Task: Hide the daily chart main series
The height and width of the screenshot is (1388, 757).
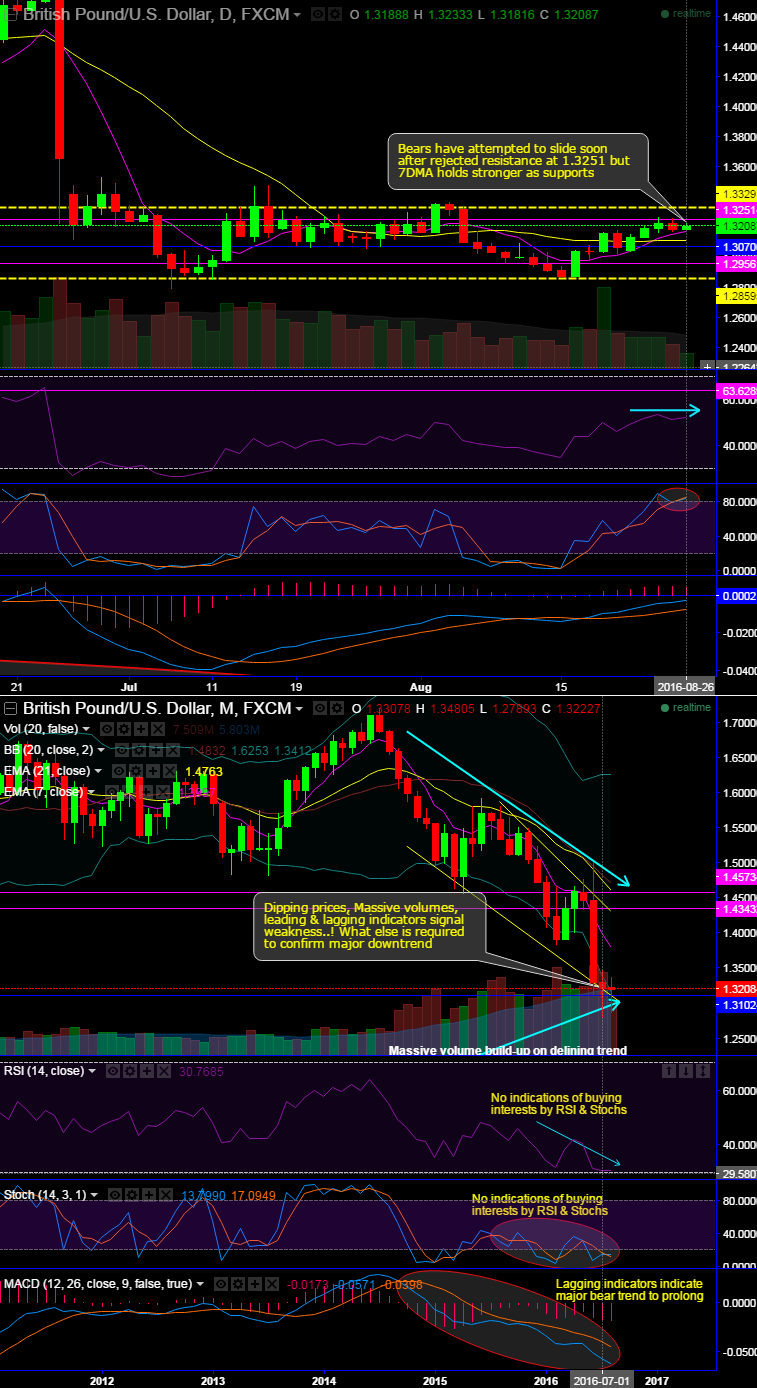Action: pyautogui.click(x=319, y=15)
